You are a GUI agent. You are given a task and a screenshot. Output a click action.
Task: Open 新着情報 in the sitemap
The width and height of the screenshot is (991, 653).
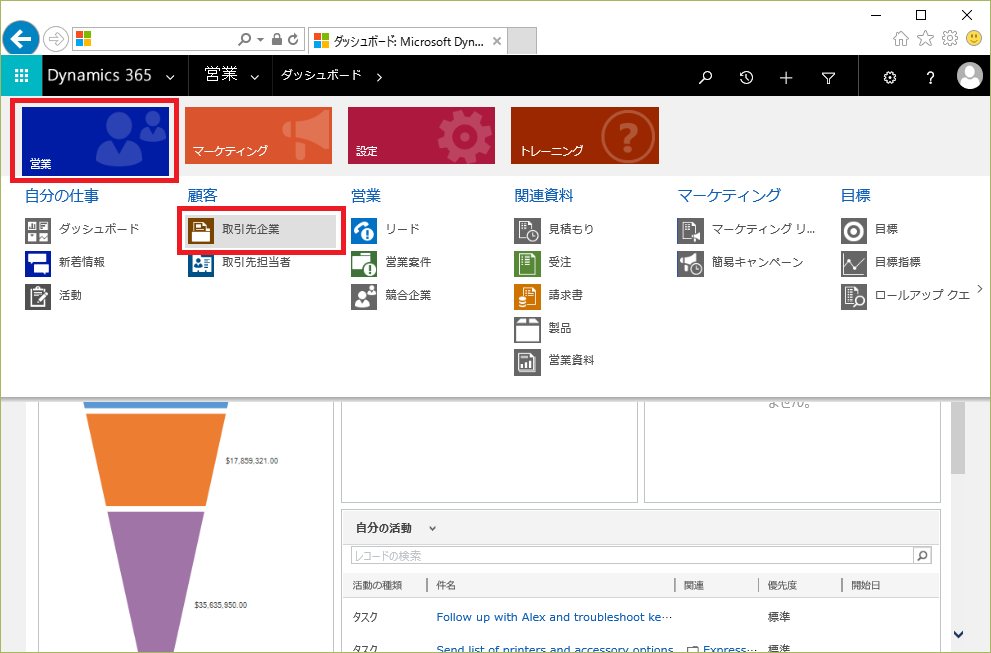(65, 262)
